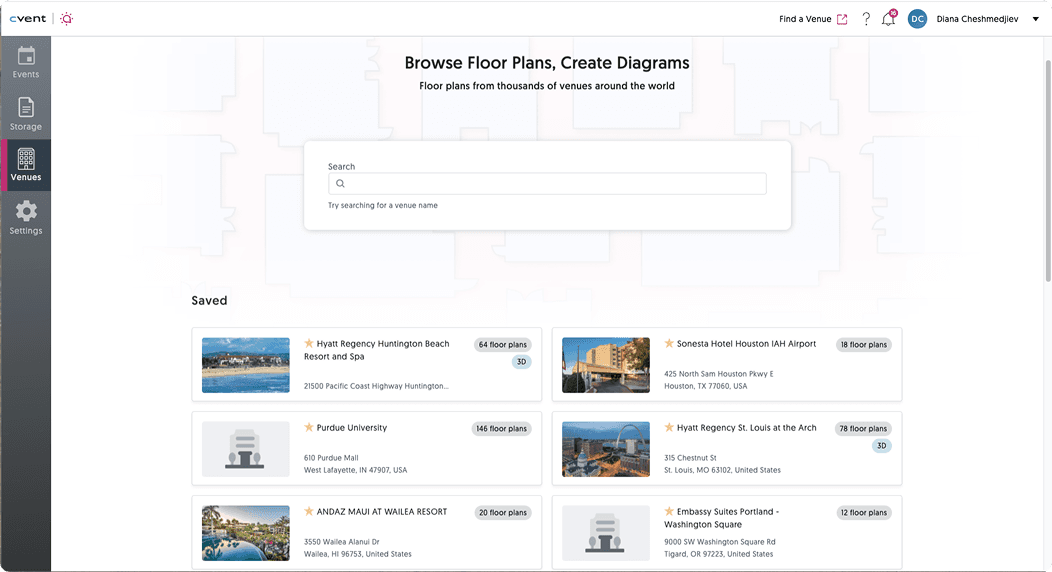Click 'Try searching for a venue name' hint
Viewport: 1052px width, 572px height.
click(x=382, y=205)
